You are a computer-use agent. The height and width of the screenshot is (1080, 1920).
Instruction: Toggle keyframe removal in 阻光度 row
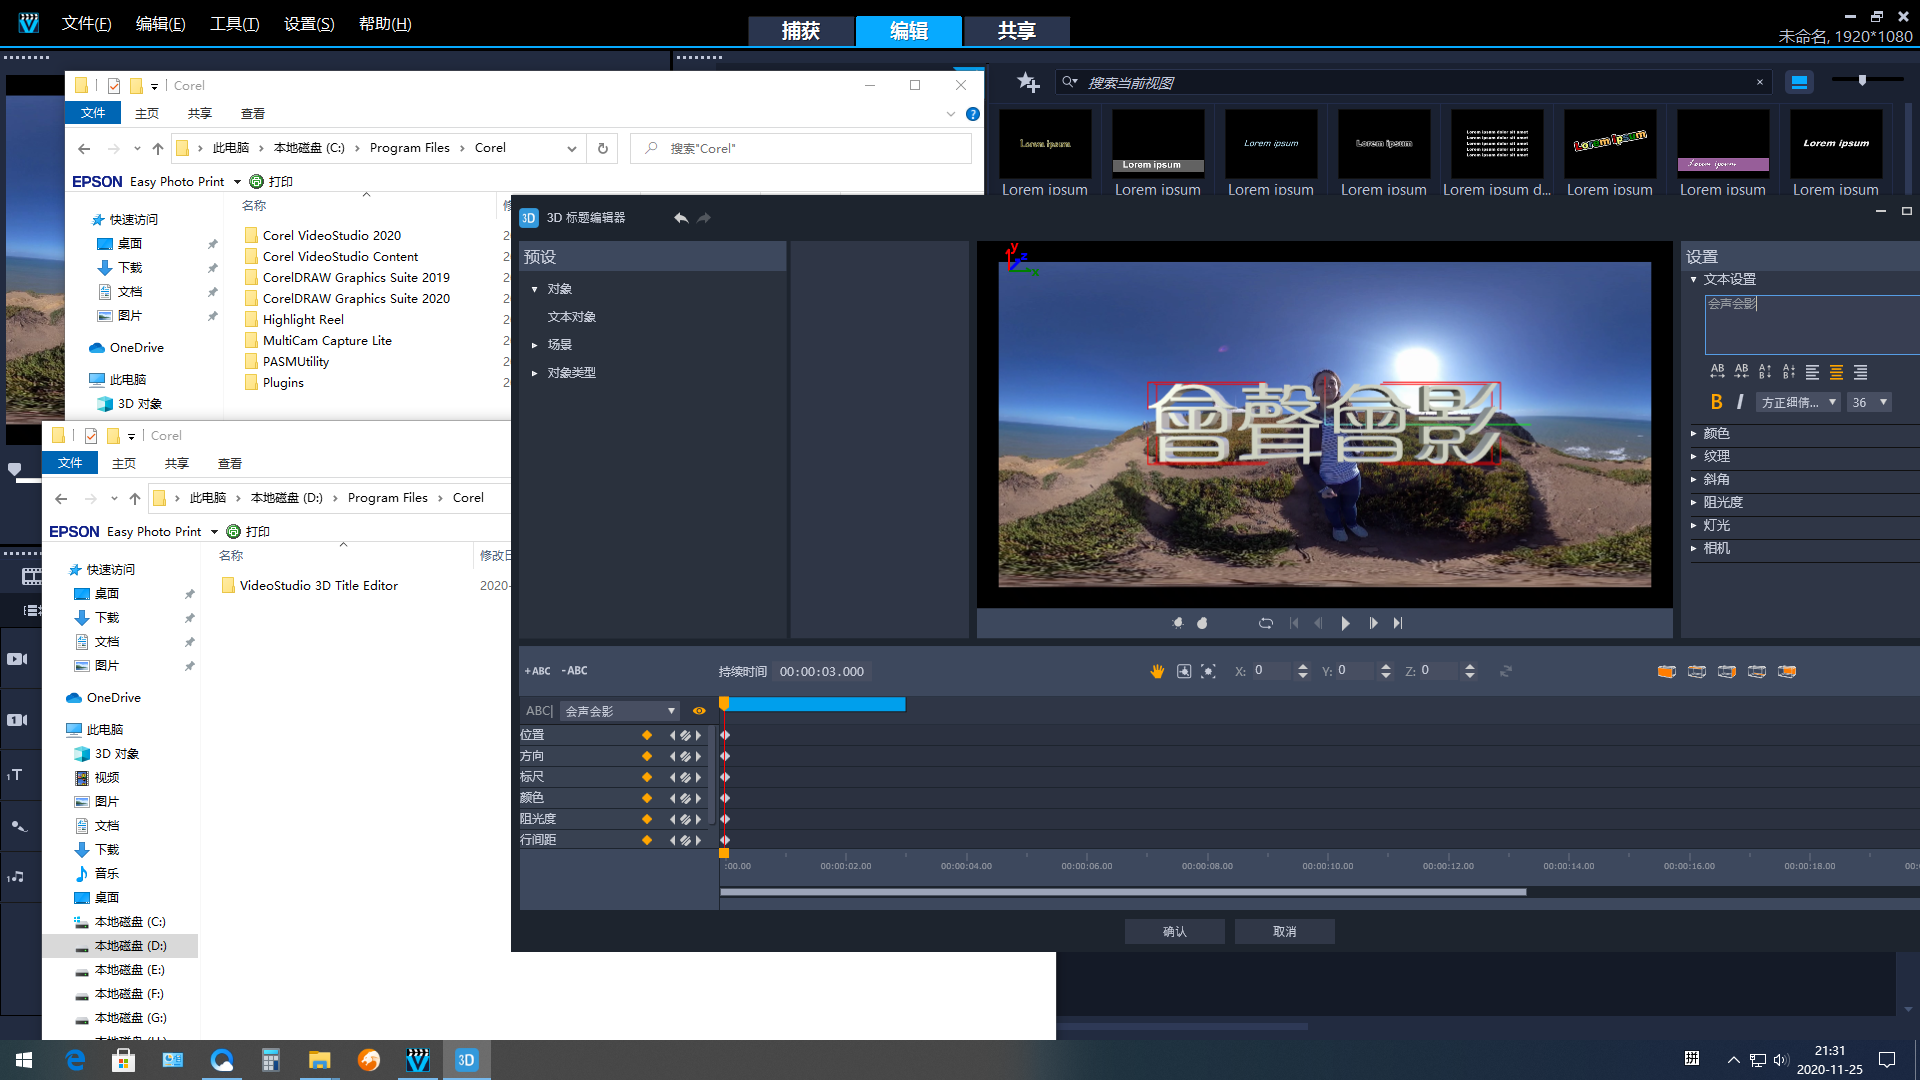685,819
